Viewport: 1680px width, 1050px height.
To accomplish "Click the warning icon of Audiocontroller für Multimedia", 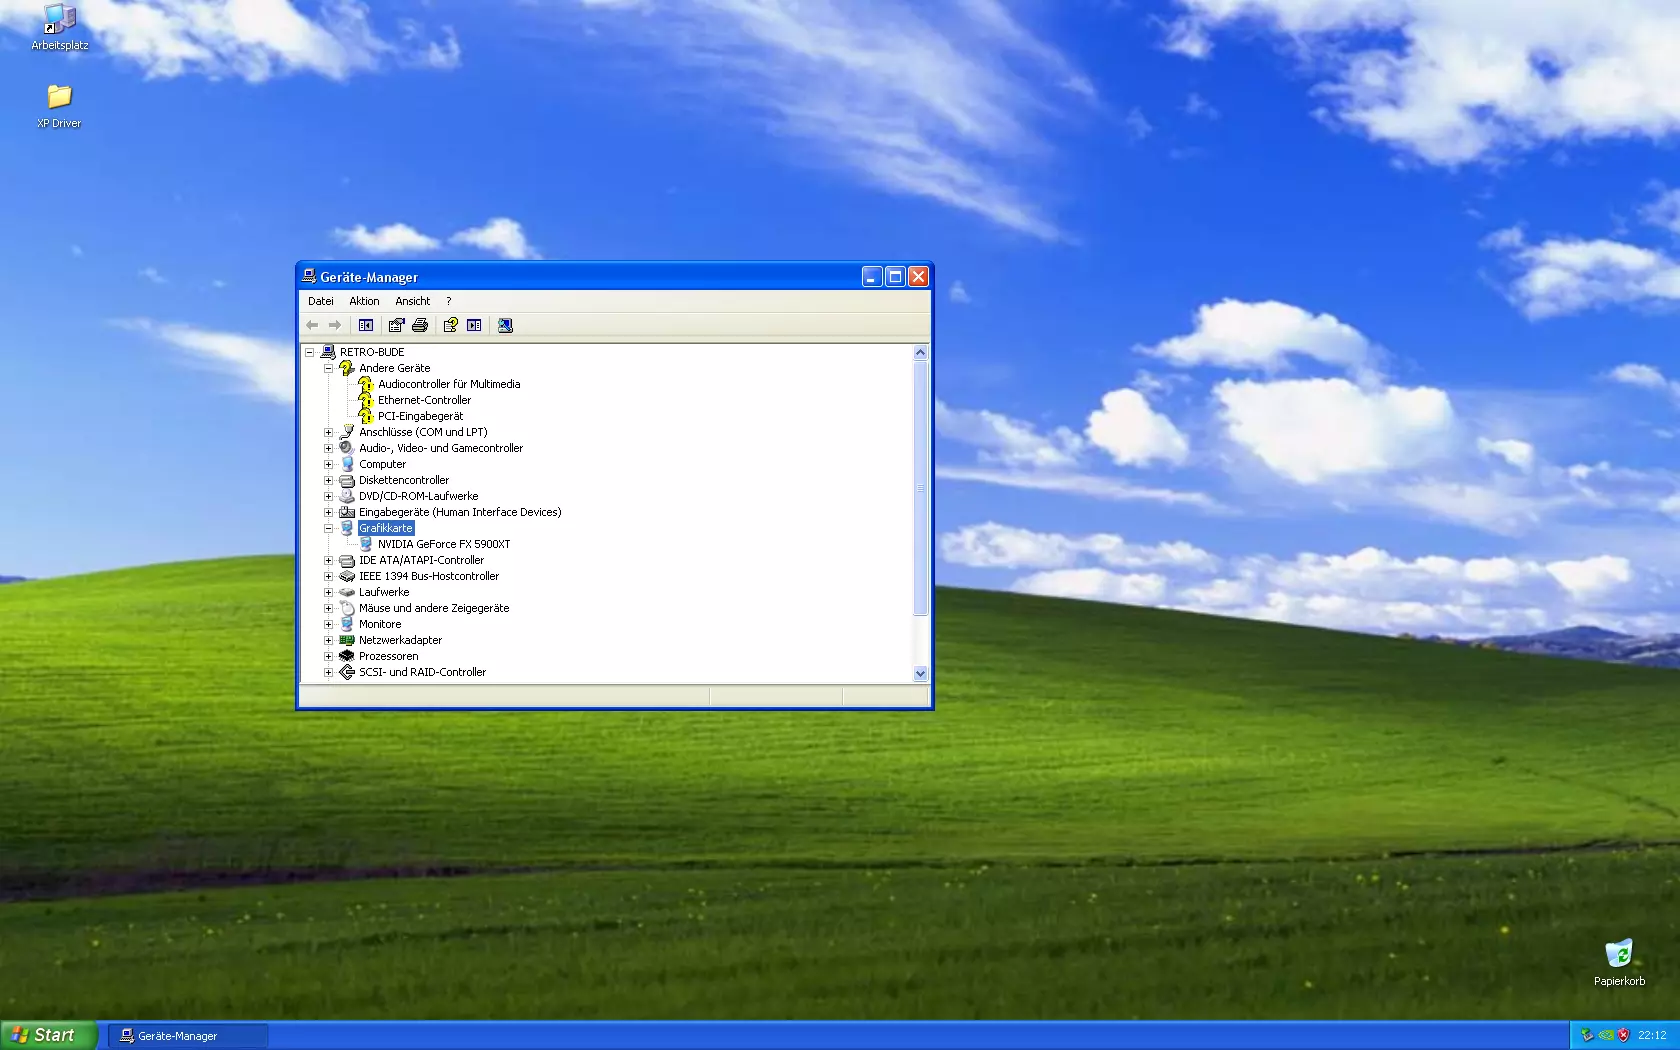I will point(366,384).
